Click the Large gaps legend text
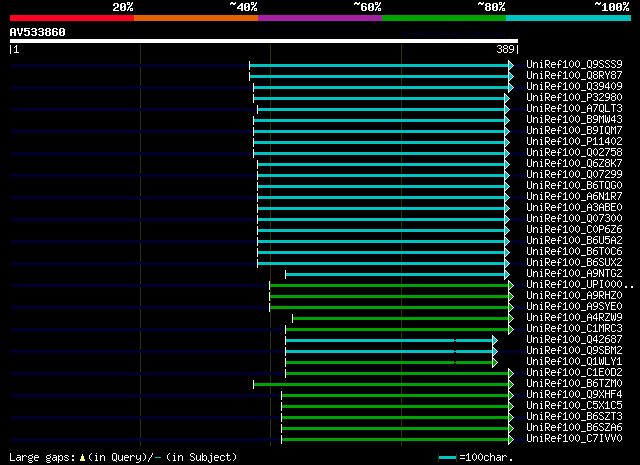Image resolution: width=640 pixels, height=465 pixels. [x=123, y=457]
